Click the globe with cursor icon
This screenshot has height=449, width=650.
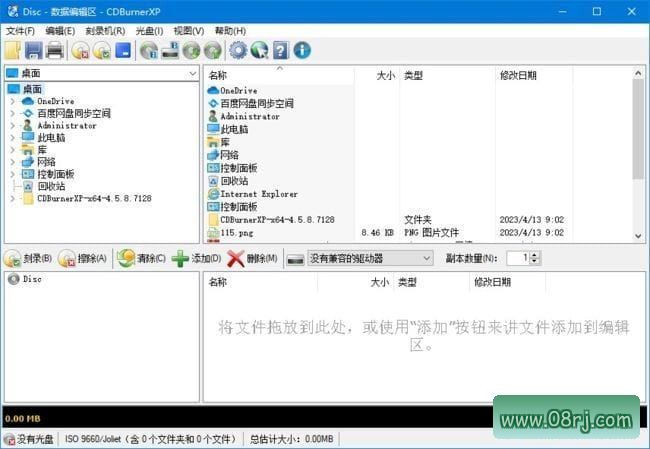(260, 51)
